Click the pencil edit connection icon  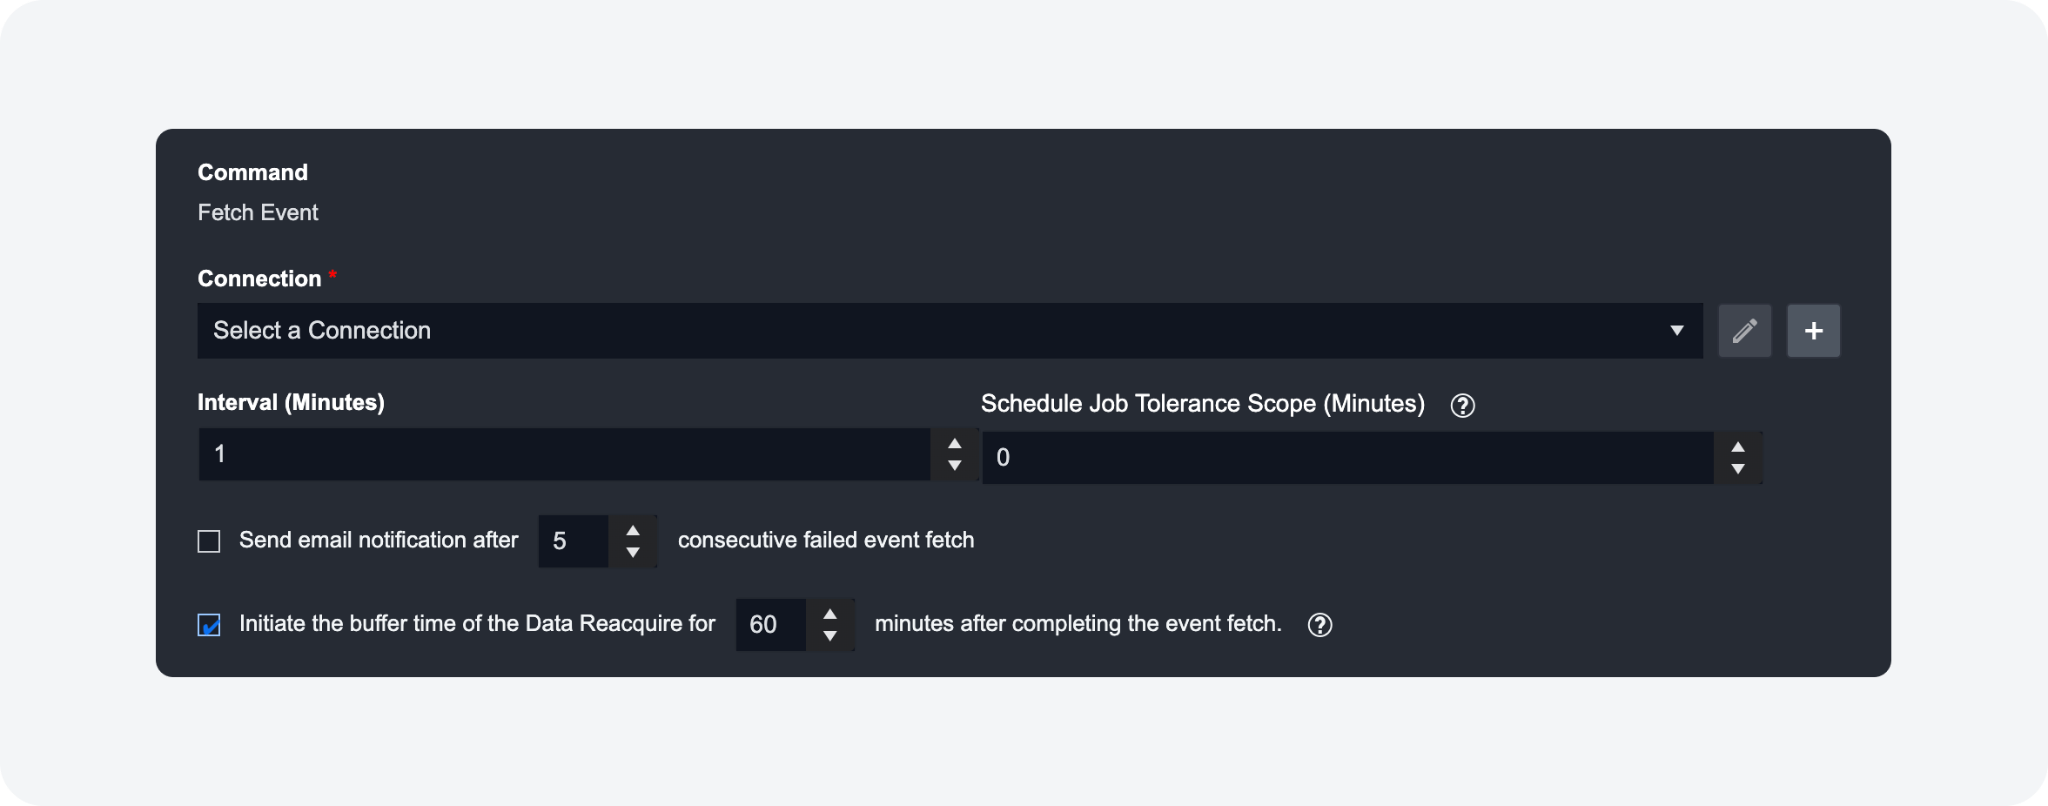(1744, 331)
